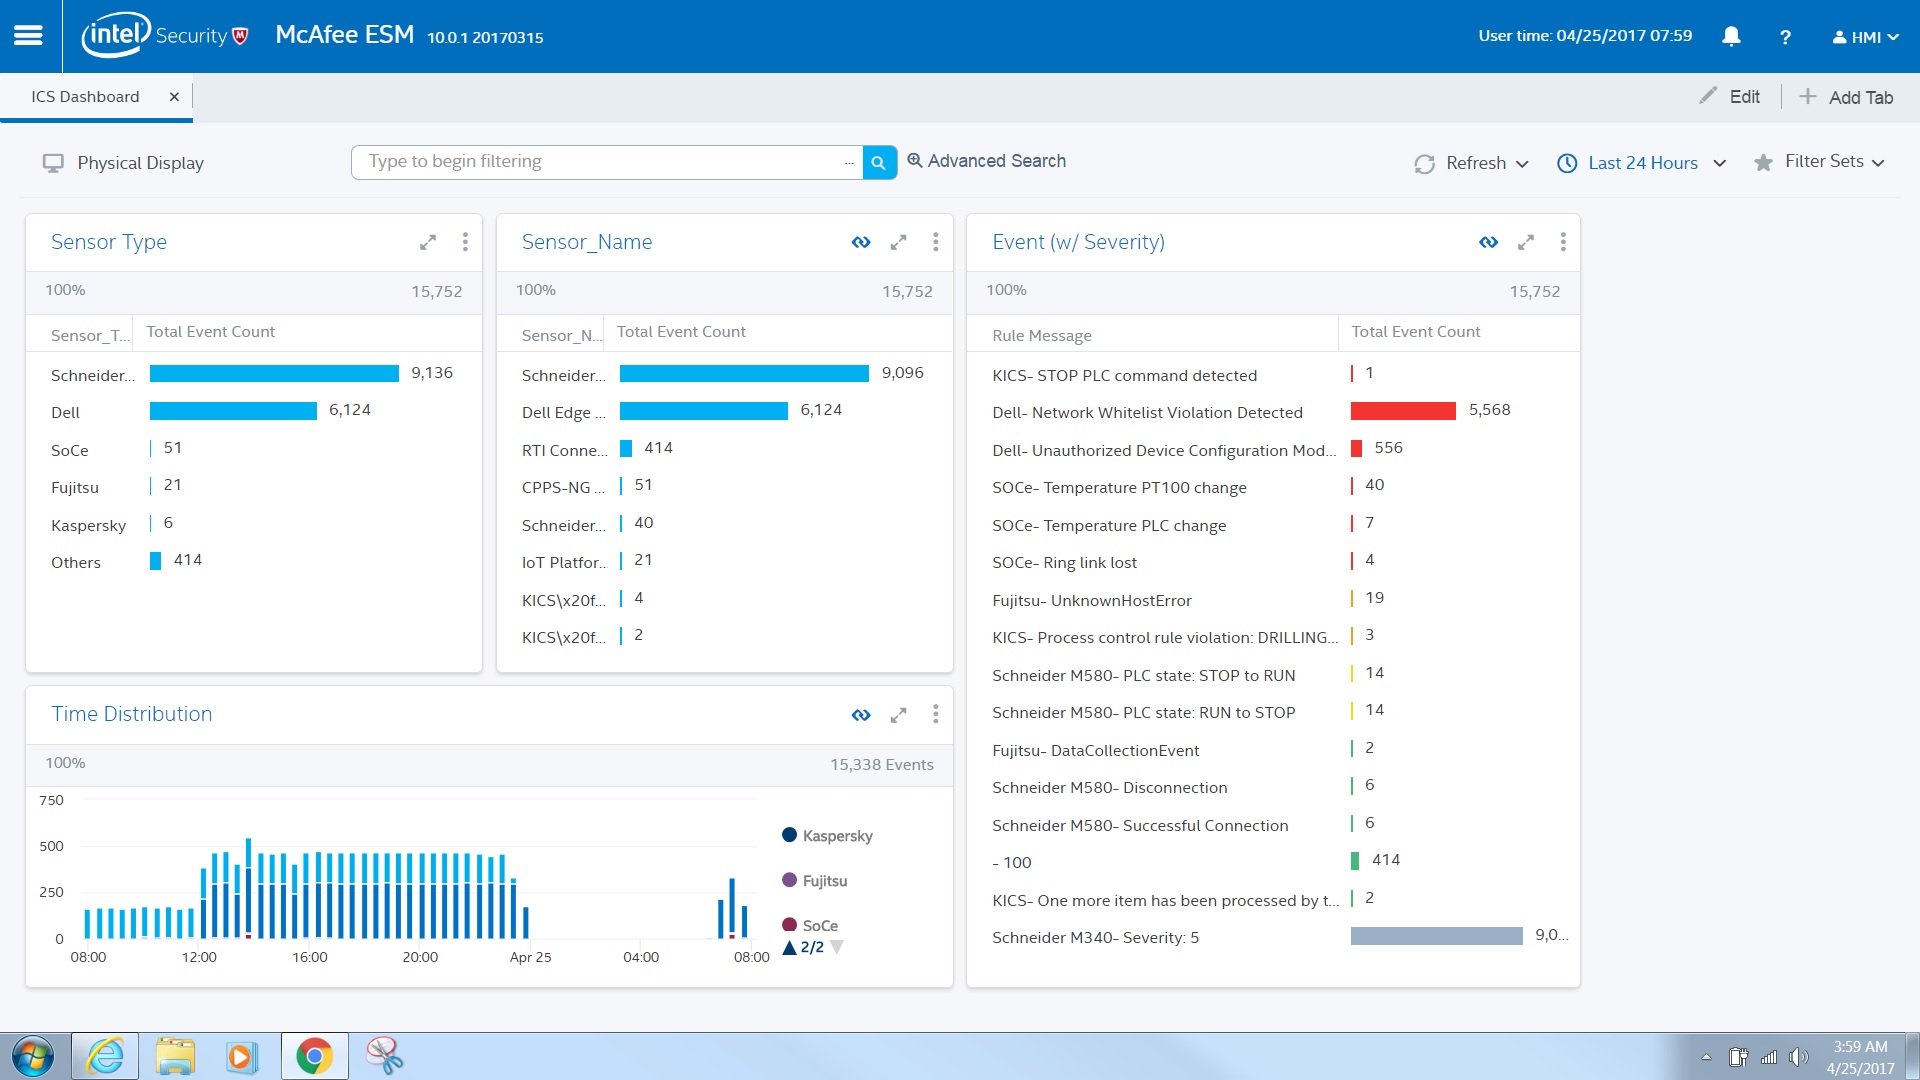The image size is (1920, 1080).
Task: Click the Sensor_Name widget binding link icon
Action: pyautogui.click(x=861, y=242)
